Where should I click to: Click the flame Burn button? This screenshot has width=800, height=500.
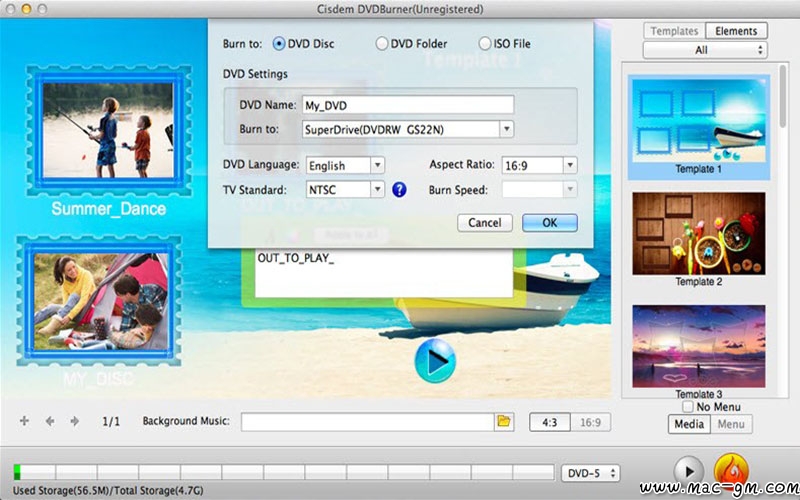(731, 470)
